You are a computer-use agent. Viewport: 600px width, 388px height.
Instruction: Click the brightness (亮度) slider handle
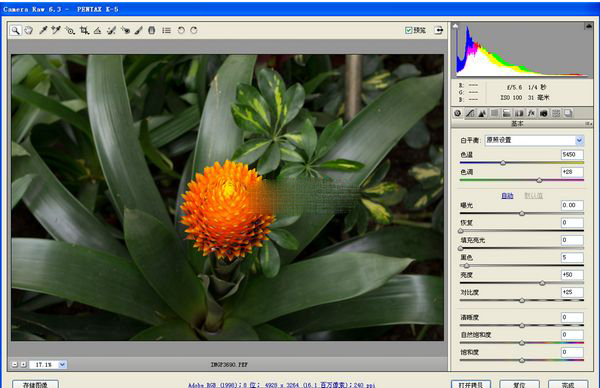coord(542,283)
